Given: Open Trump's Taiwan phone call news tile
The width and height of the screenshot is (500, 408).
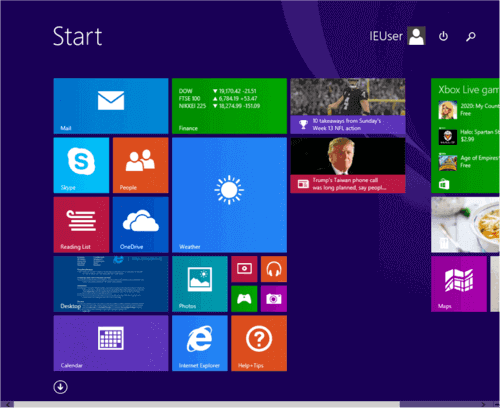Looking at the screenshot, I should [348, 165].
